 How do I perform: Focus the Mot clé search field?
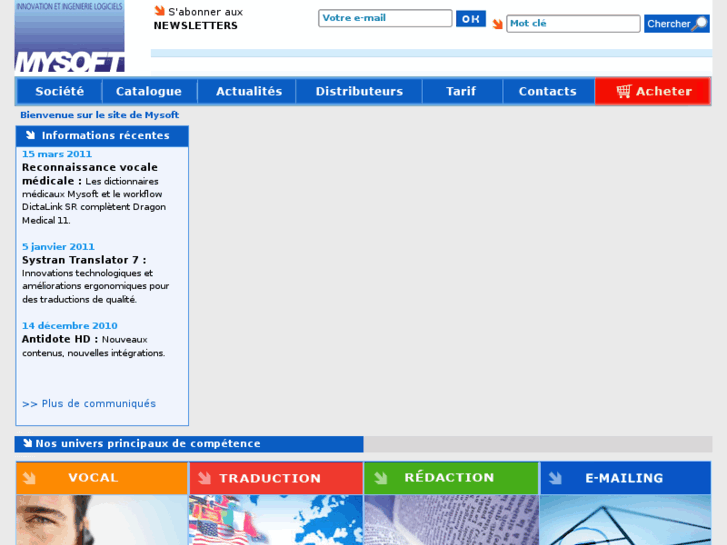click(573, 24)
